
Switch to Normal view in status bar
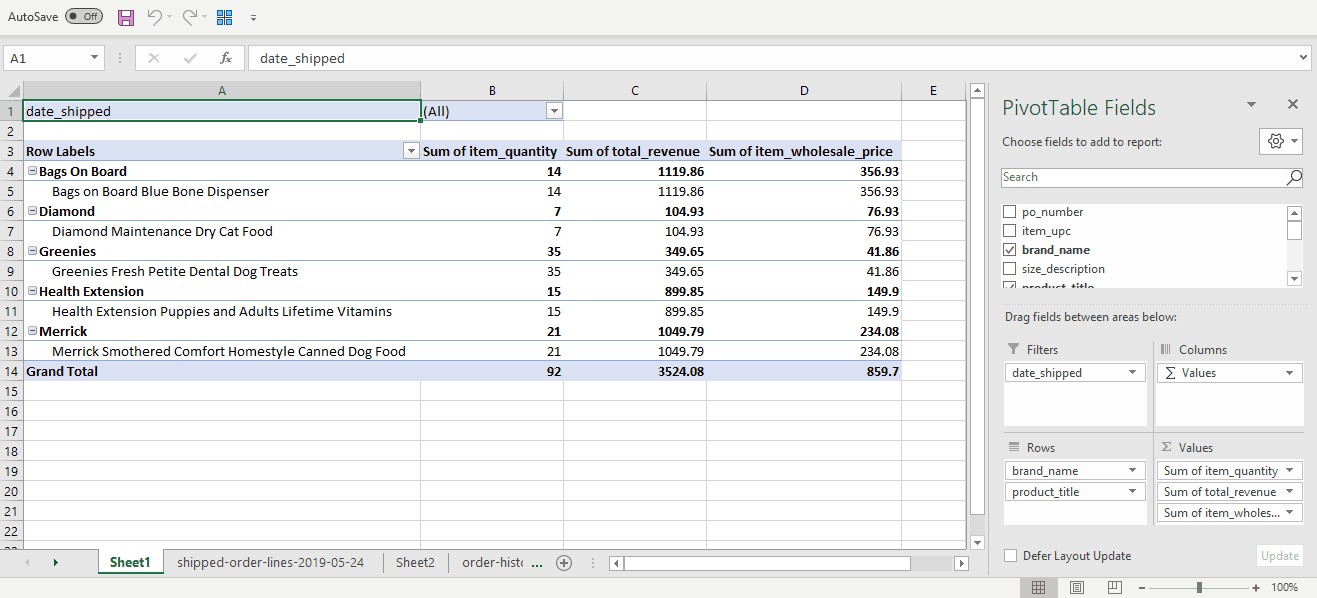[x=1039, y=587]
